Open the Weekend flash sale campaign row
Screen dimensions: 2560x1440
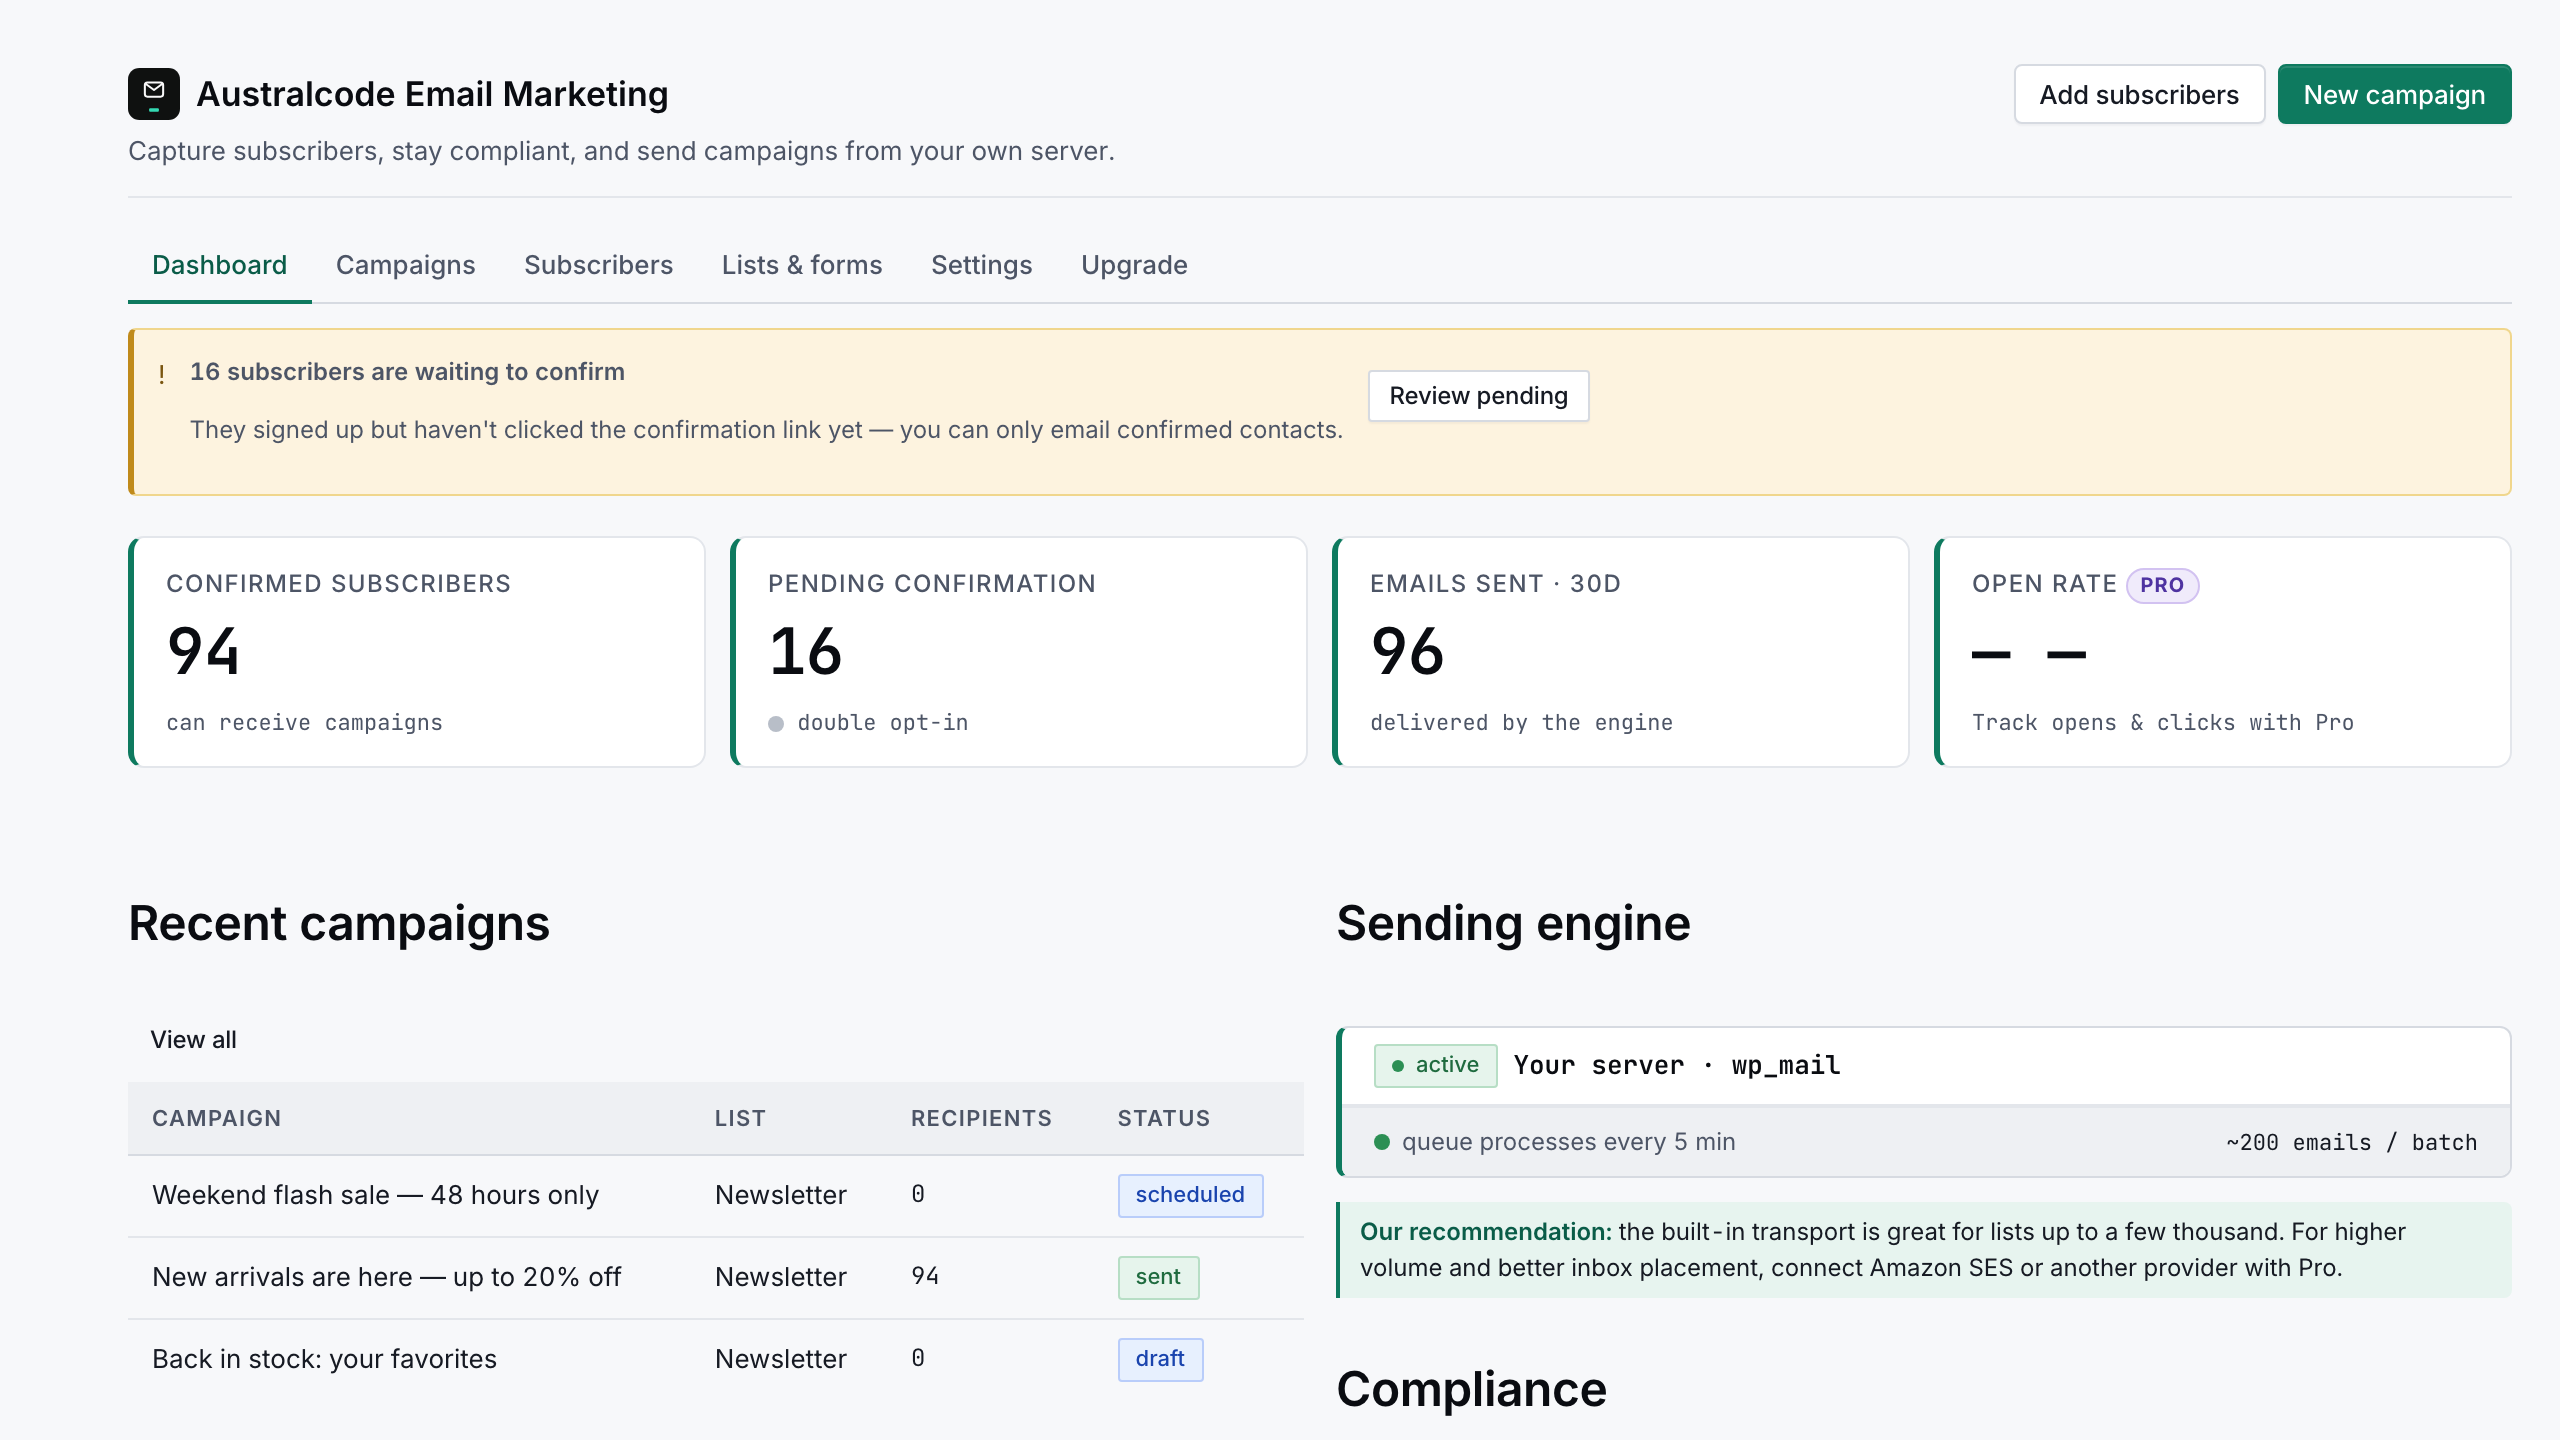point(716,1195)
